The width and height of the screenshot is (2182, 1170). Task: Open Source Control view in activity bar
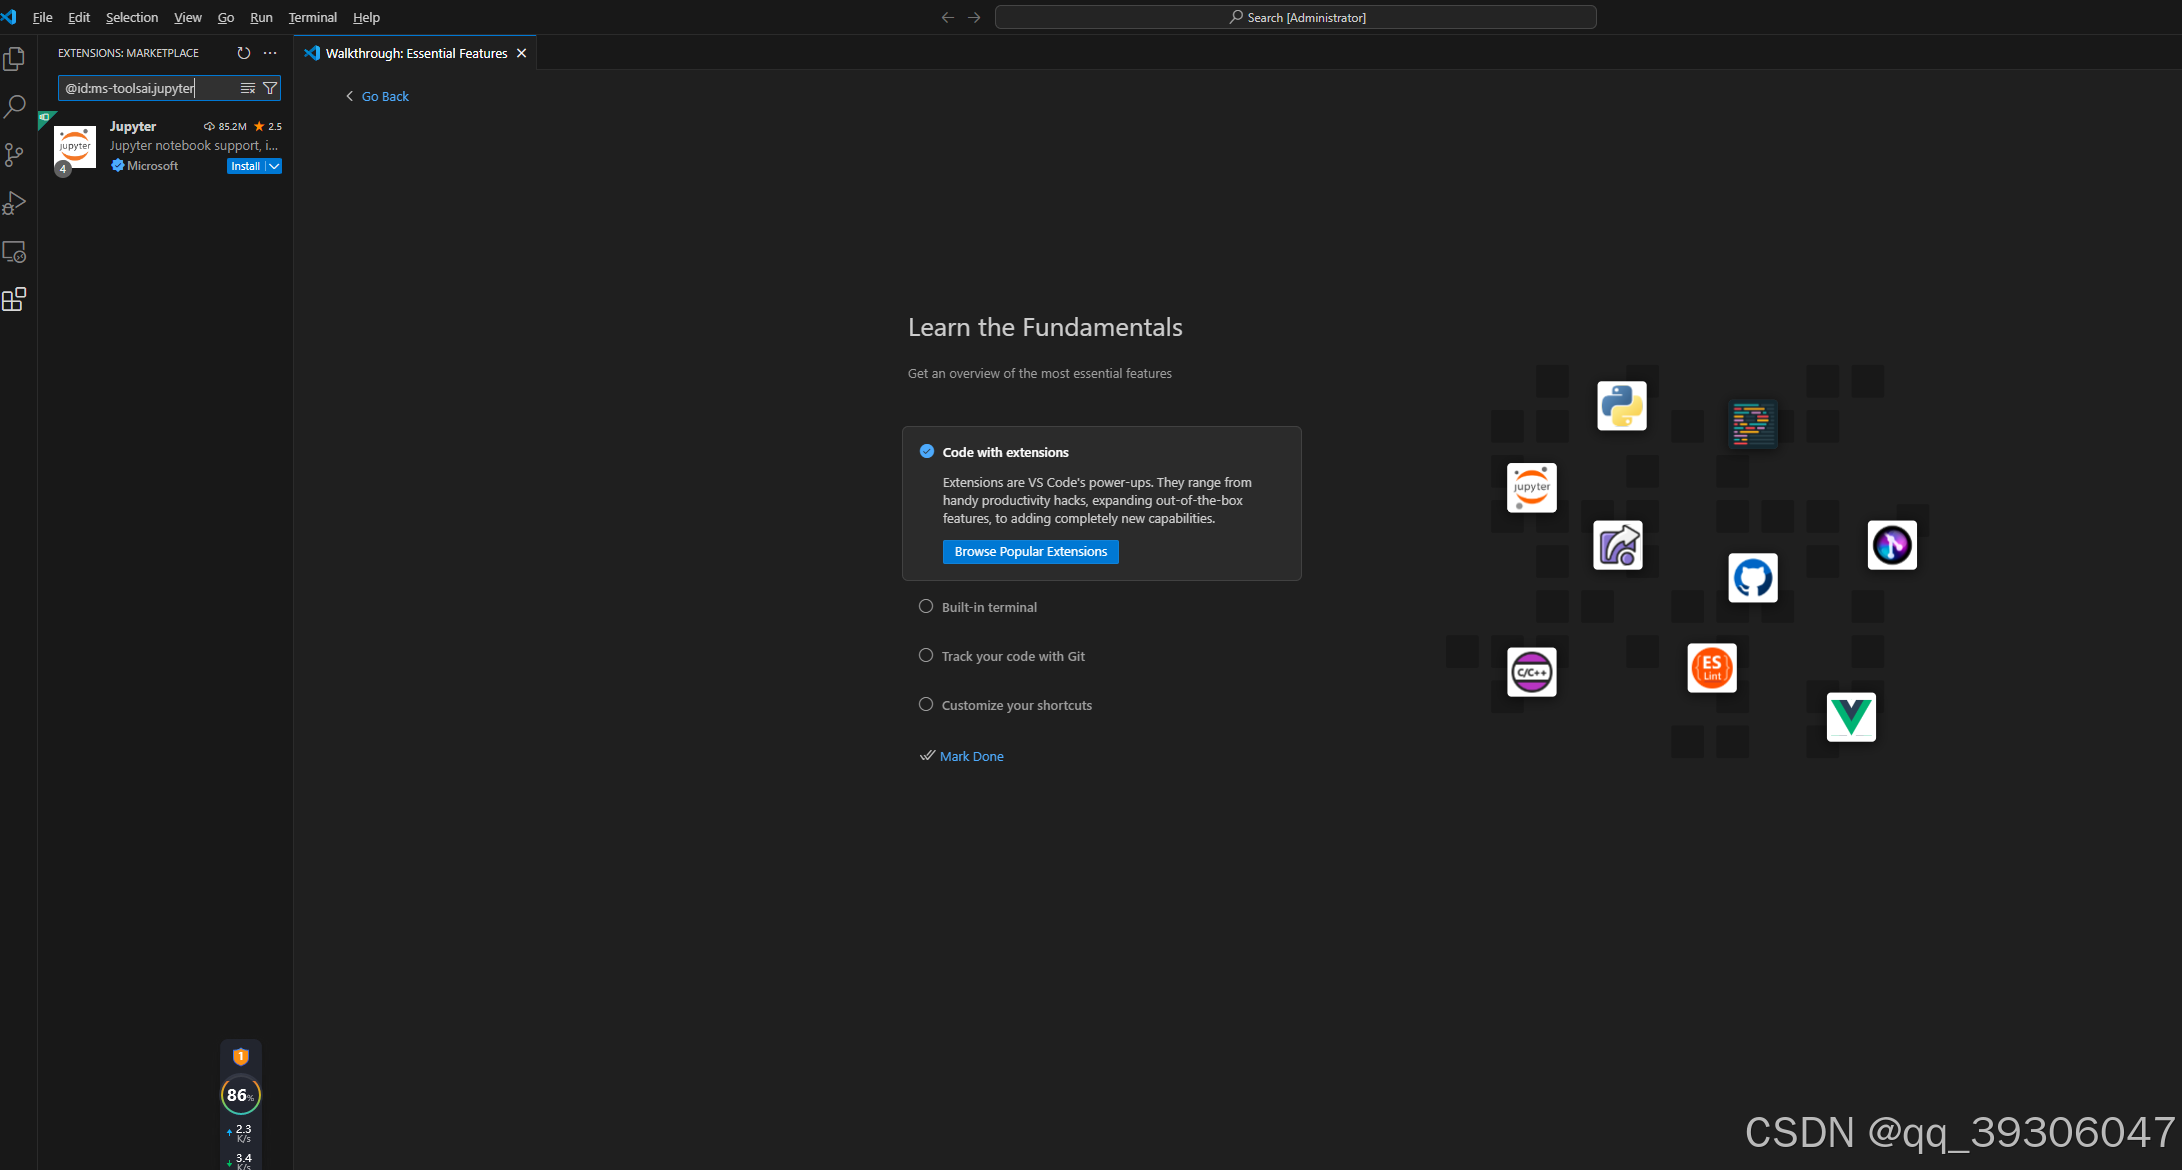14,155
